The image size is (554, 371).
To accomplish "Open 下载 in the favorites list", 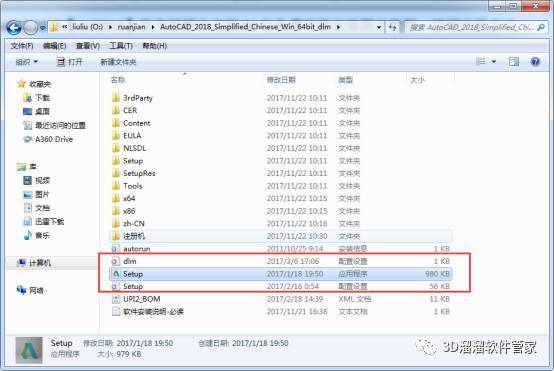I will (36, 98).
